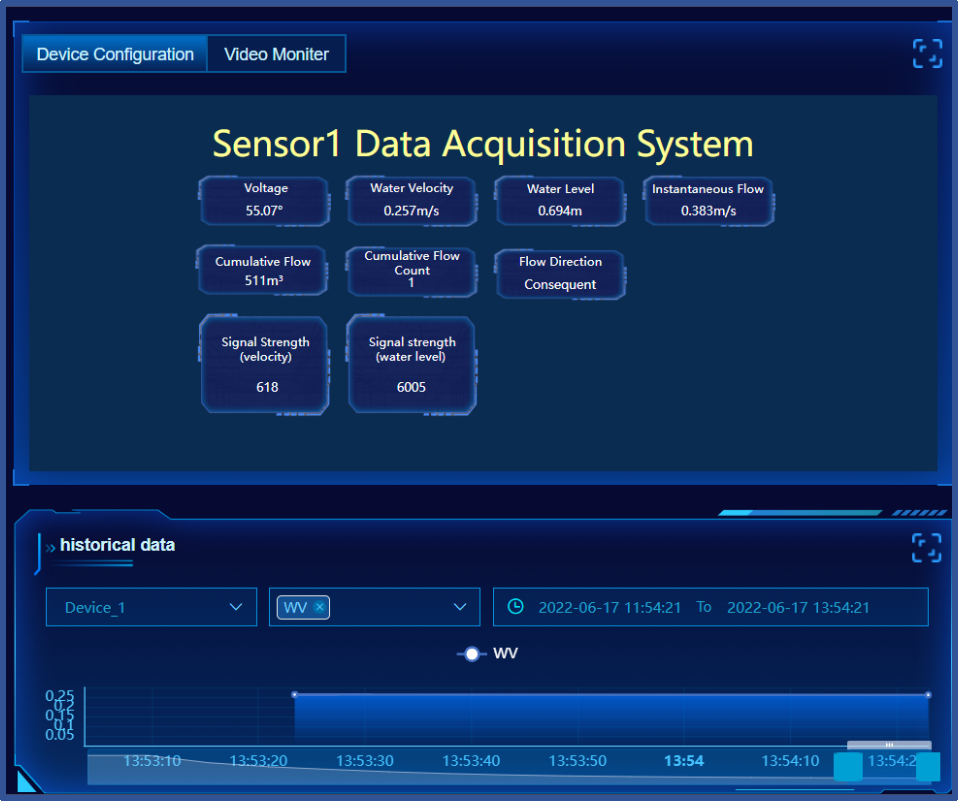Enlarge historical data panel via its fullscreen icon
This screenshot has height=802, width=959.
coord(926,547)
